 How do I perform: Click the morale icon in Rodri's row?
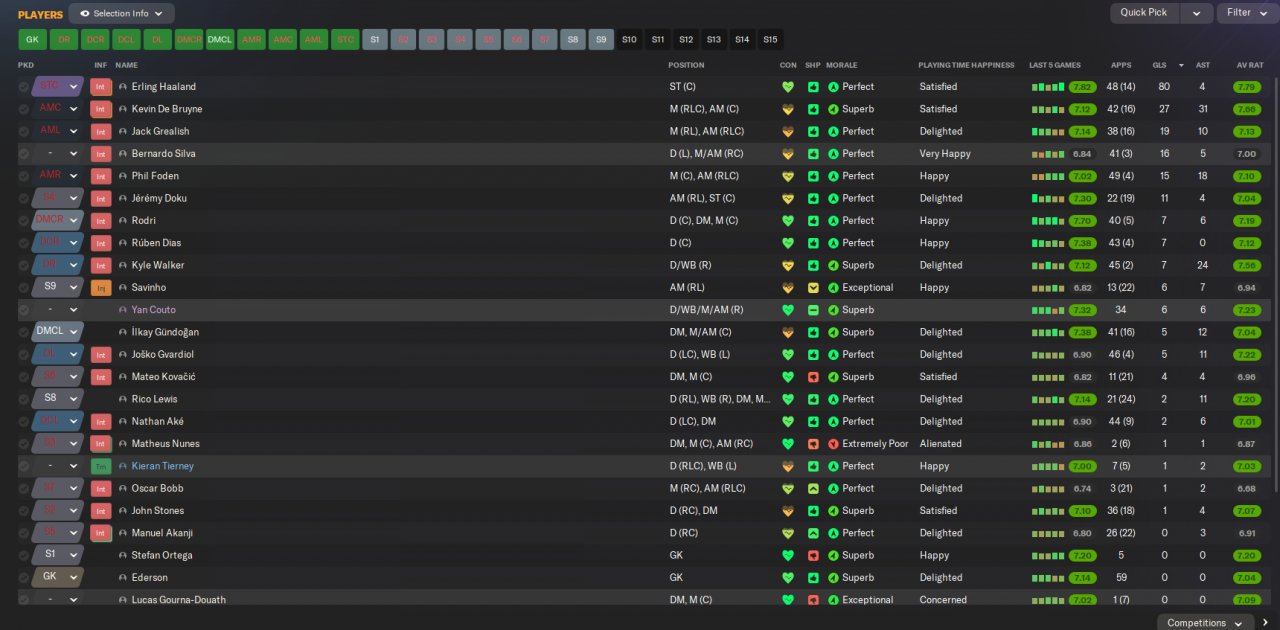pos(833,221)
